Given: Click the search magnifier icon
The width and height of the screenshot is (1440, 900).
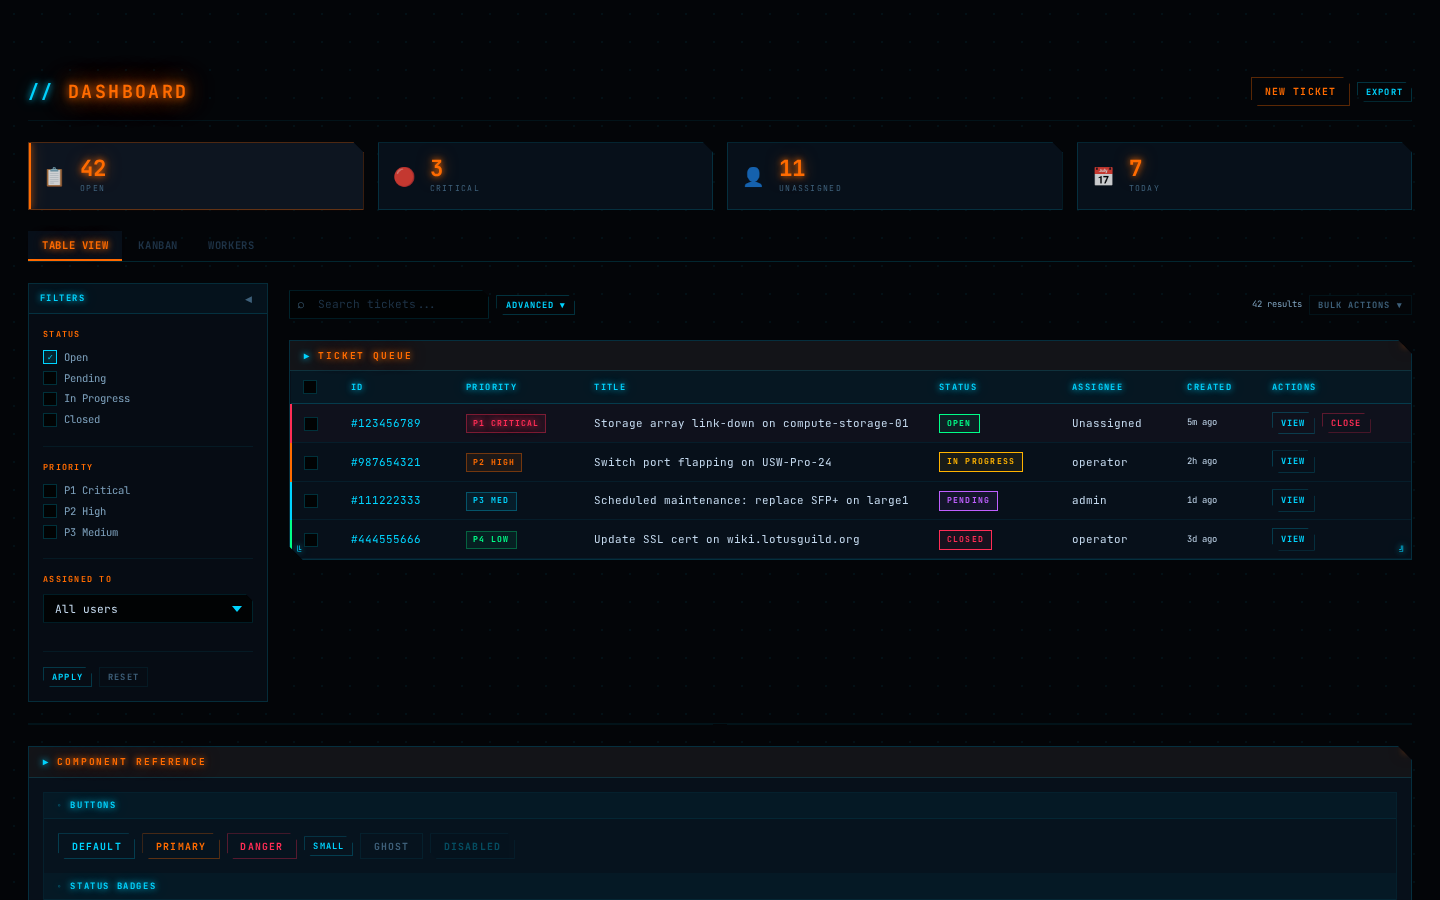Looking at the screenshot, I should coord(301,305).
